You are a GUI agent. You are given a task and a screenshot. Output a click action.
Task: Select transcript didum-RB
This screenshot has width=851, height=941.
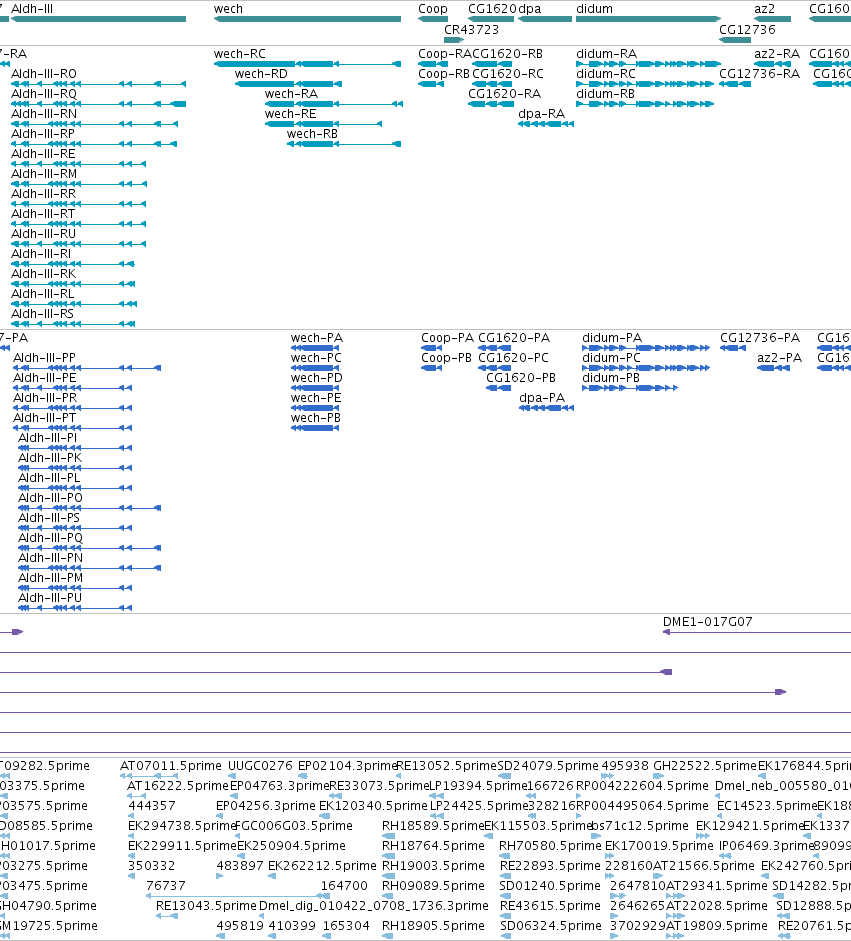point(645,104)
